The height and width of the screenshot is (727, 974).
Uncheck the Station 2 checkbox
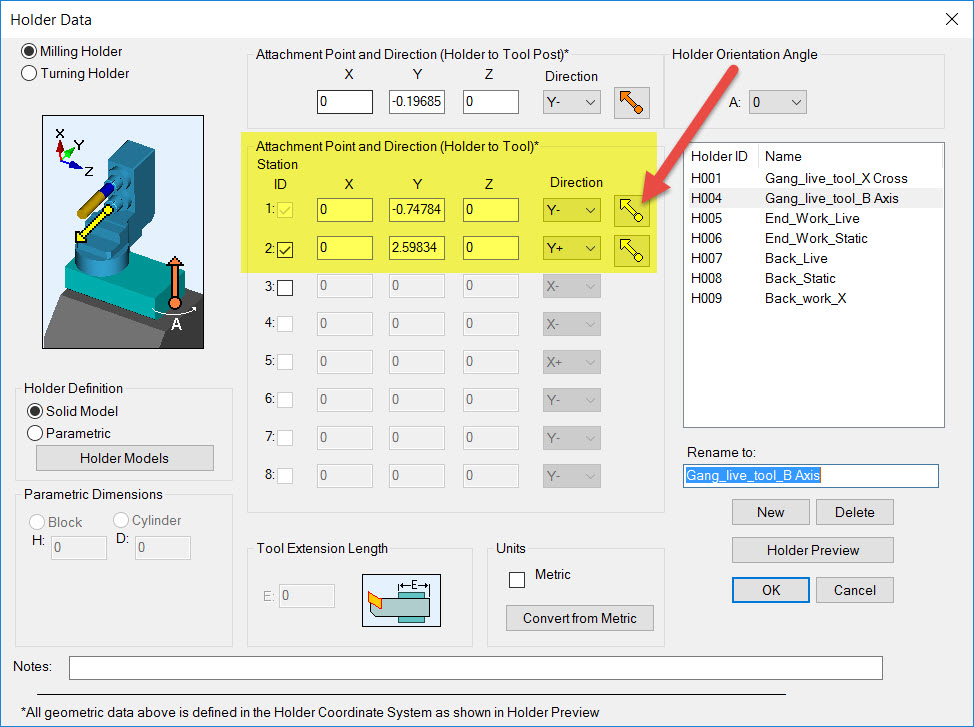pyautogui.click(x=286, y=247)
